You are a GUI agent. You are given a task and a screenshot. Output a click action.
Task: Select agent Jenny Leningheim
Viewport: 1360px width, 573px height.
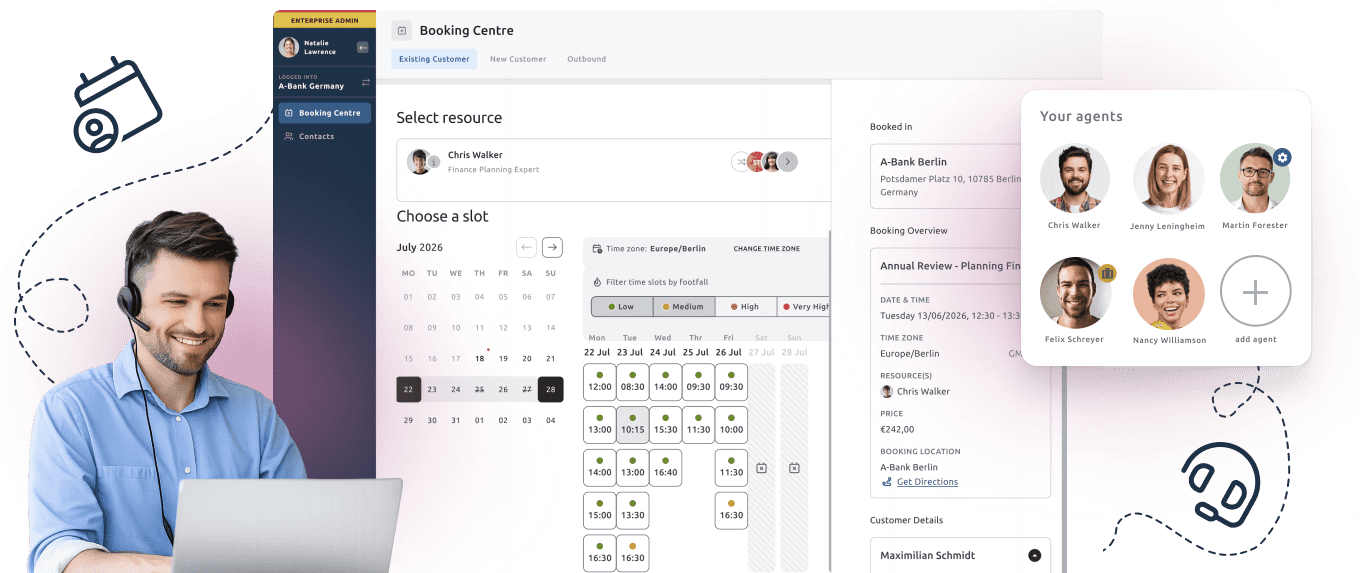click(1168, 179)
